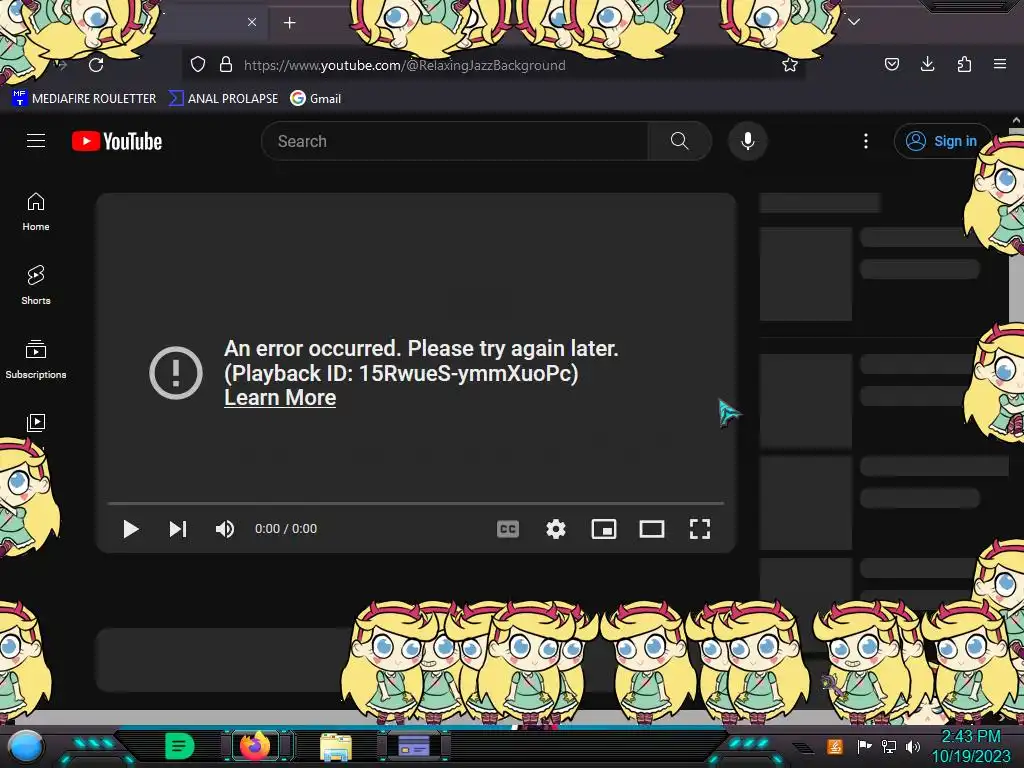Sign in to YouTube
1024x768 pixels.
[942, 141]
